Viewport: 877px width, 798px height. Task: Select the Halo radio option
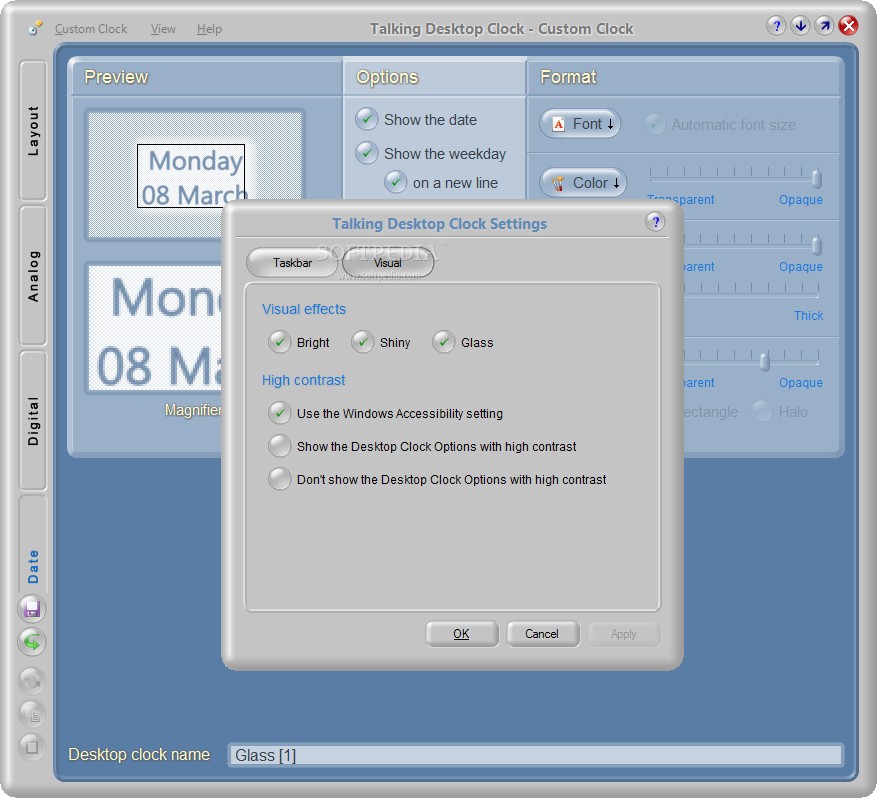[762, 411]
